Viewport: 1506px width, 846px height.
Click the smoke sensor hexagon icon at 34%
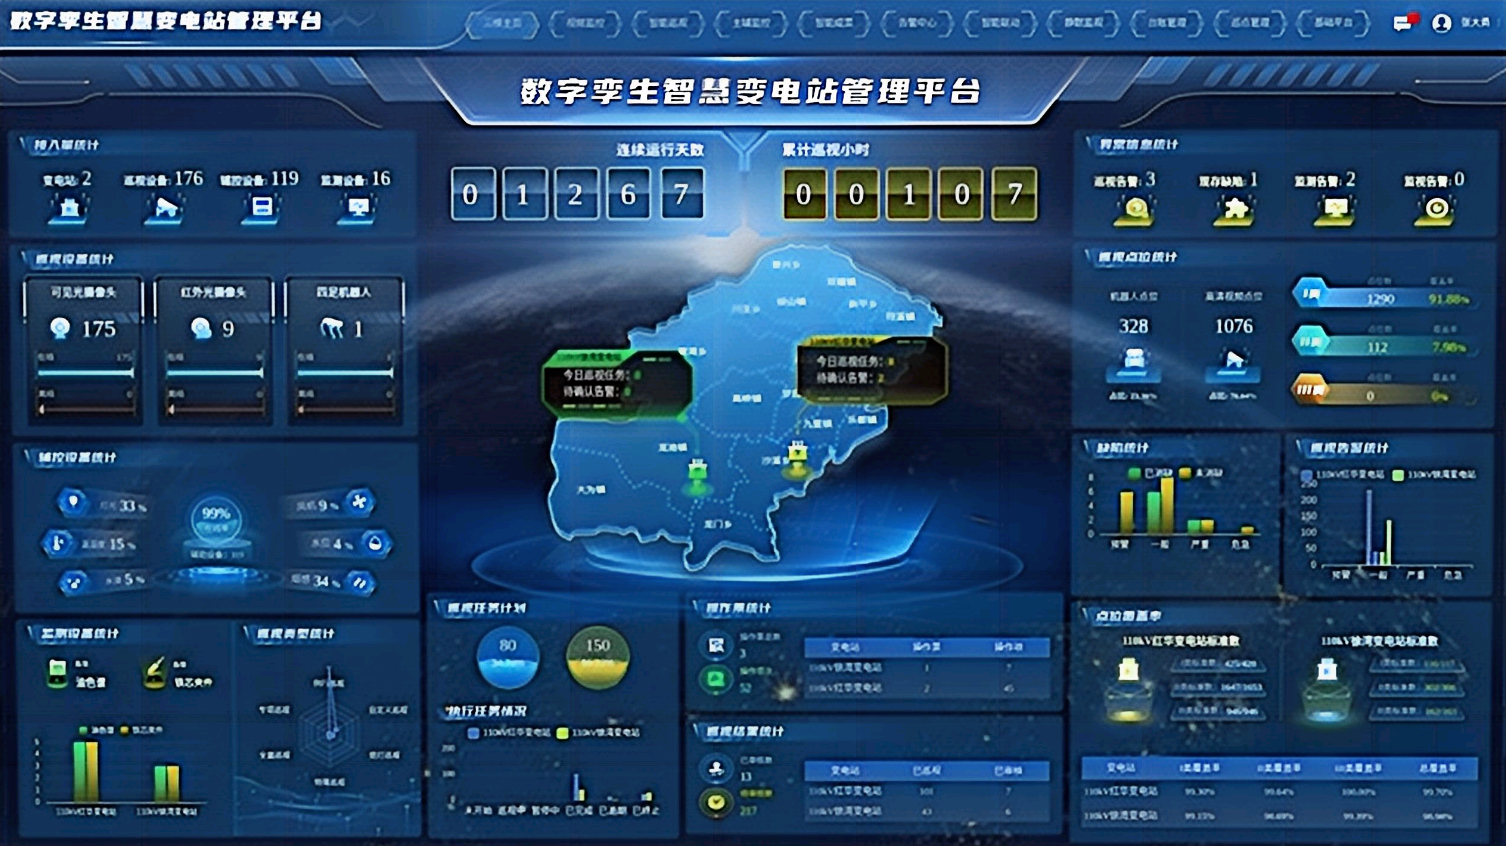pos(359,581)
